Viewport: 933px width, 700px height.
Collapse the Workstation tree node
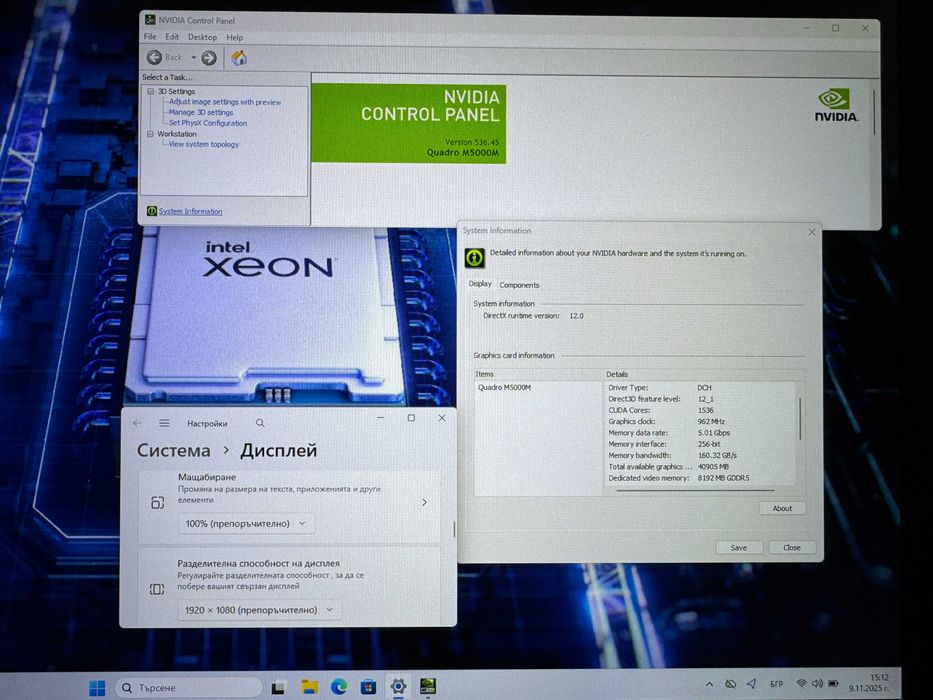point(151,134)
